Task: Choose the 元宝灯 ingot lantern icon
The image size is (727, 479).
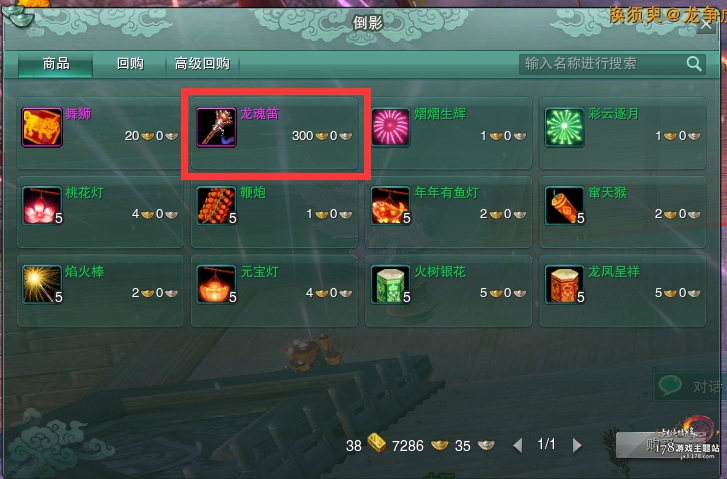Action: pyautogui.click(x=216, y=285)
